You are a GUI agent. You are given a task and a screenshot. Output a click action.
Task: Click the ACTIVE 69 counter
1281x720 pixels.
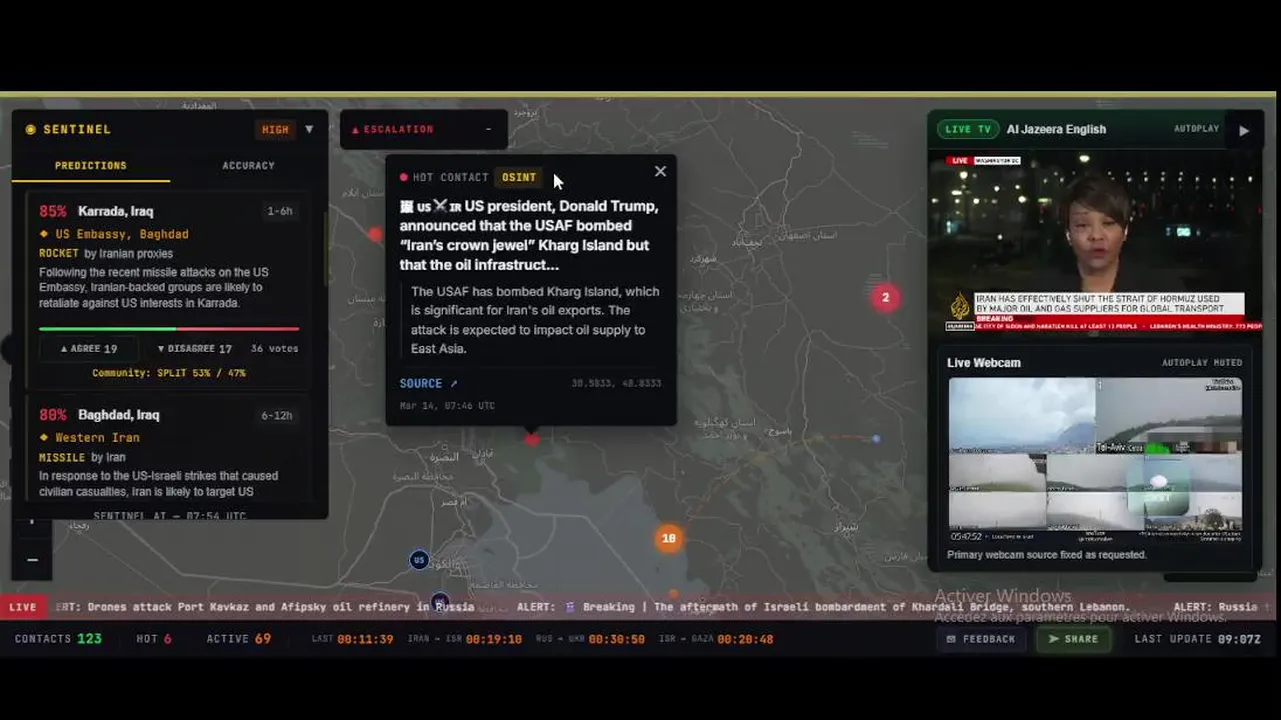coord(239,639)
